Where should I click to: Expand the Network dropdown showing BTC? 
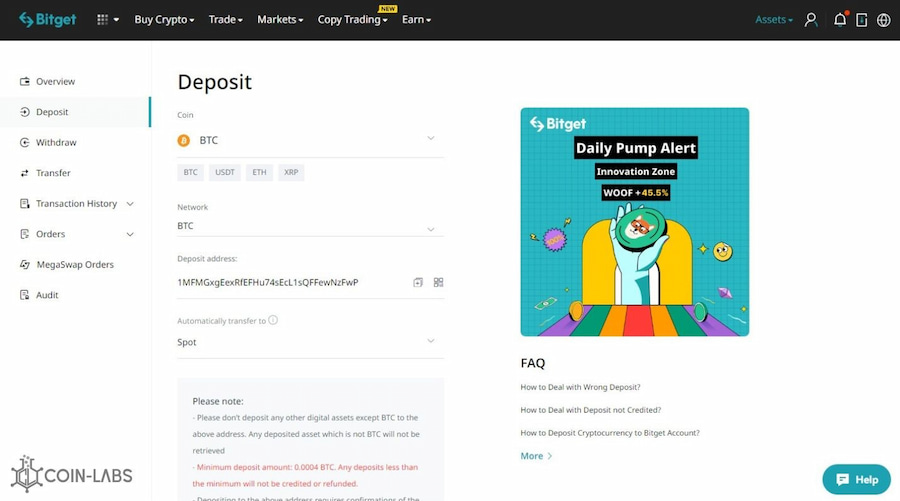pyautogui.click(x=311, y=226)
